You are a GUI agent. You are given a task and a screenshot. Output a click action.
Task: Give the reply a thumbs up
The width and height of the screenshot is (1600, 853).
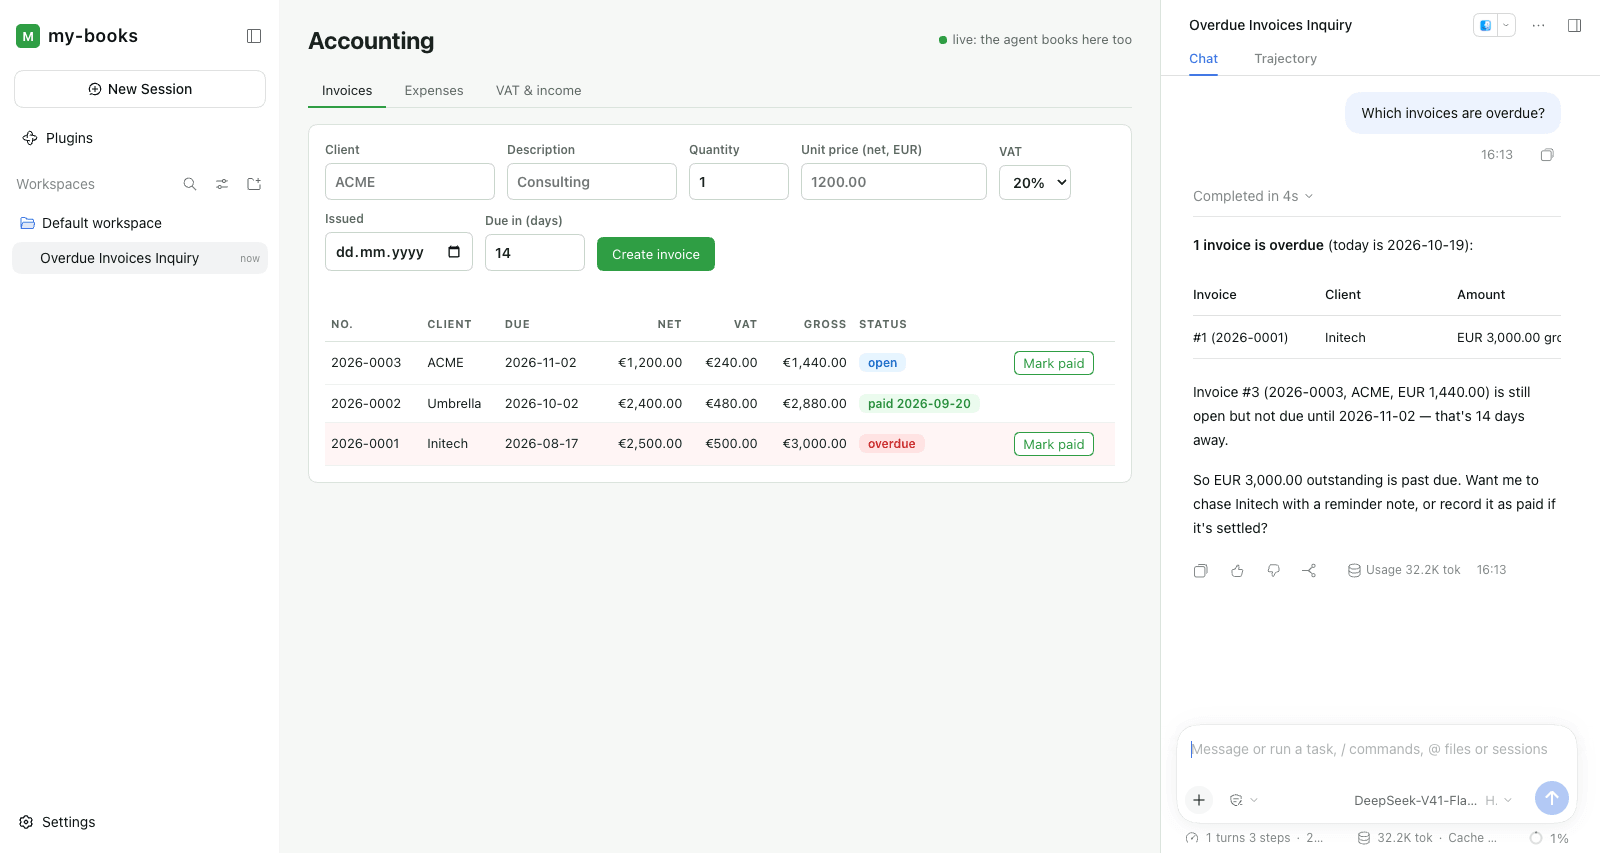pos(1237,570)
